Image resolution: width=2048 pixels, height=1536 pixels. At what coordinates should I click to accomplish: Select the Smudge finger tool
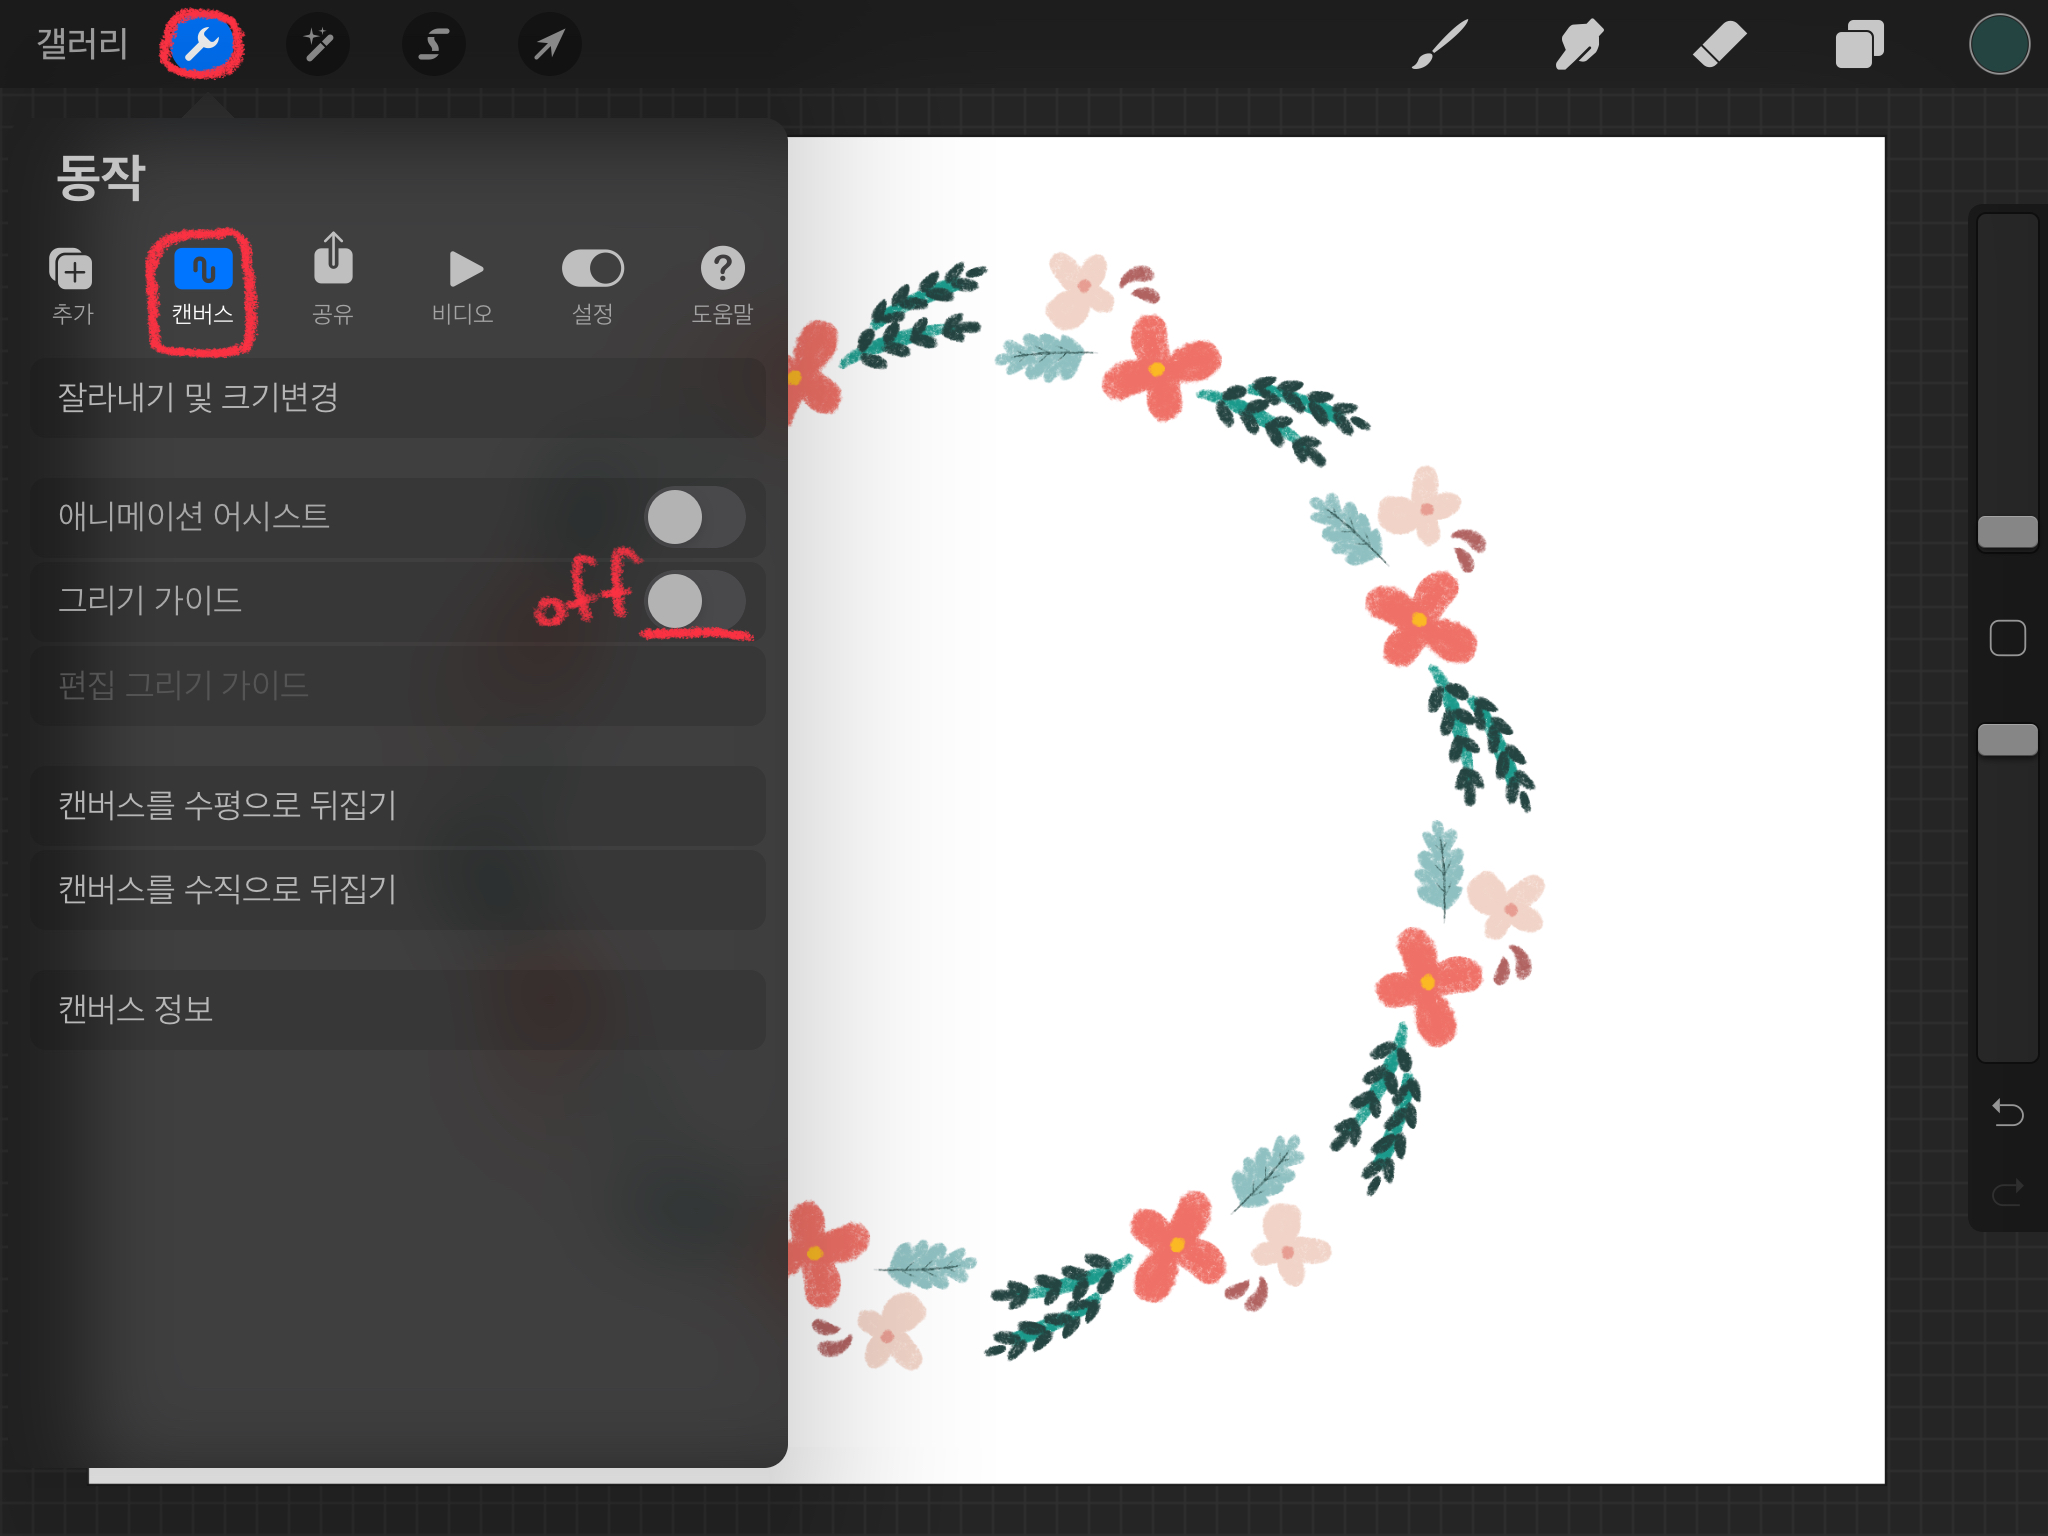coord(1579,44)
